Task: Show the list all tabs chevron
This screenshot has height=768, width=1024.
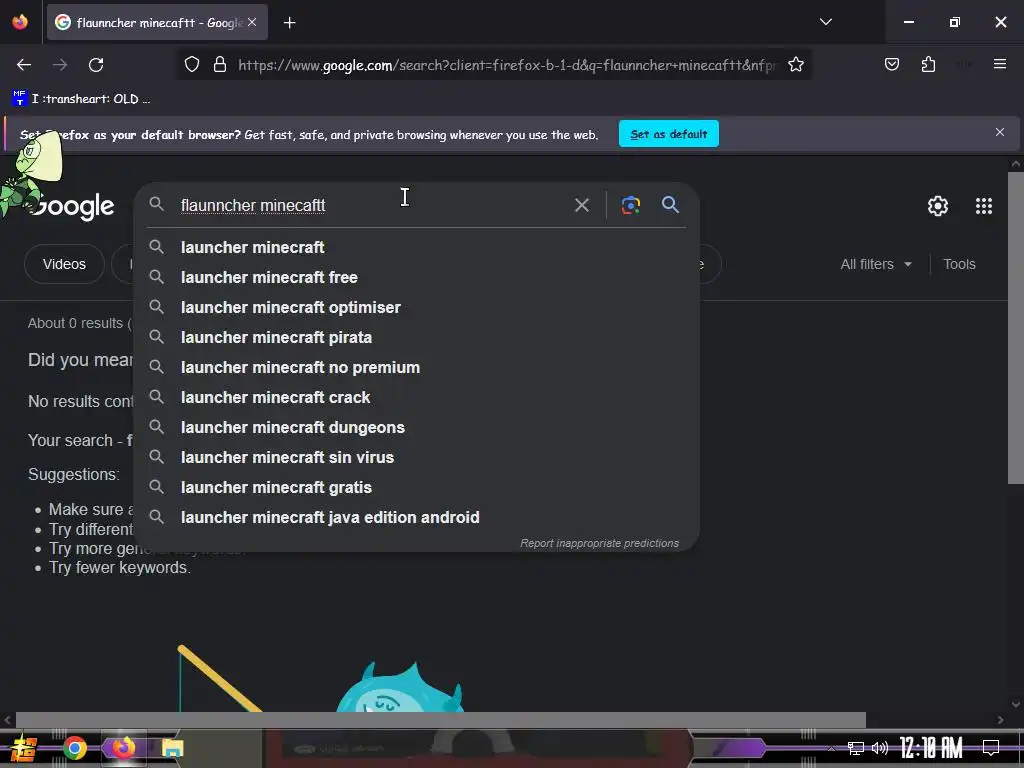Action: 825,22
